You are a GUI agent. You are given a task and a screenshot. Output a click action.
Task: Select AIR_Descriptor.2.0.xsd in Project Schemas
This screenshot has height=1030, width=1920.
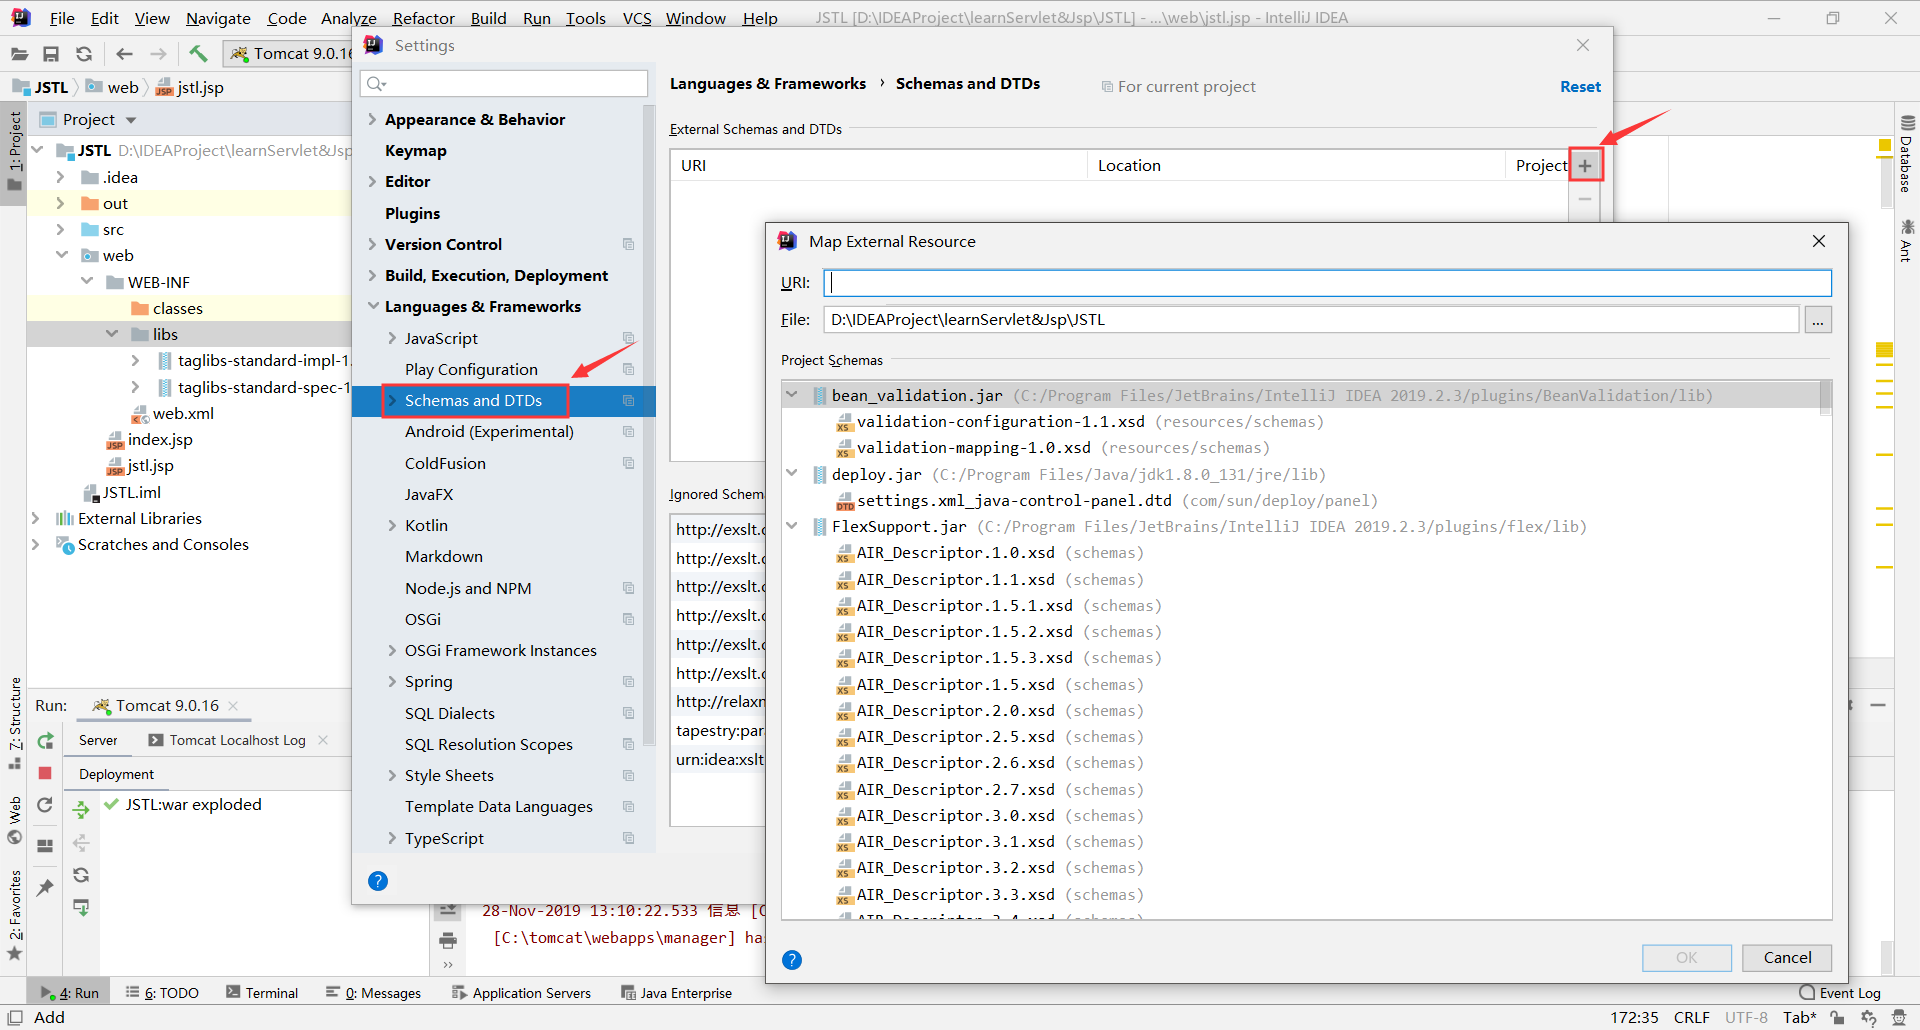[955, 710]
